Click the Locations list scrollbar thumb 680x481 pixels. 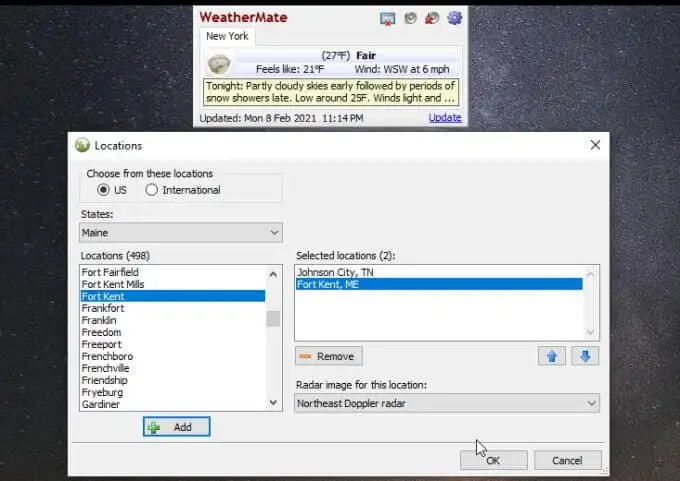pos(273,319)
